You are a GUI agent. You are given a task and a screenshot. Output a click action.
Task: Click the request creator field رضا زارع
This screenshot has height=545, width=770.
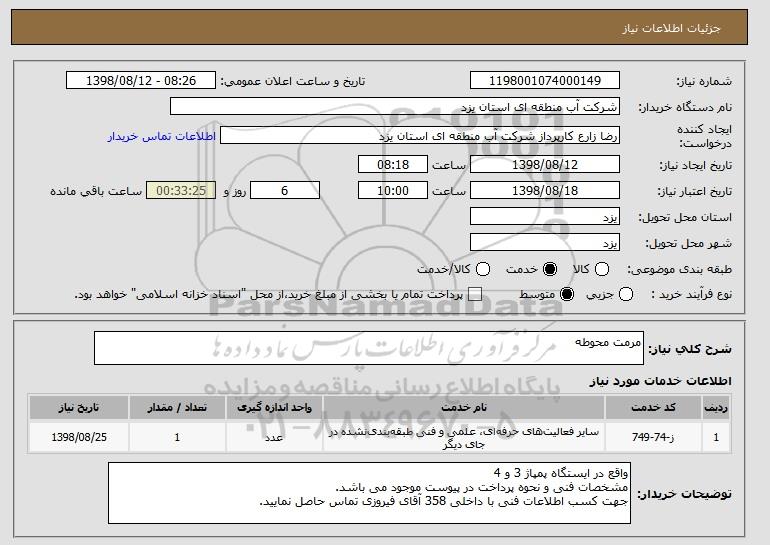point(420,136)
